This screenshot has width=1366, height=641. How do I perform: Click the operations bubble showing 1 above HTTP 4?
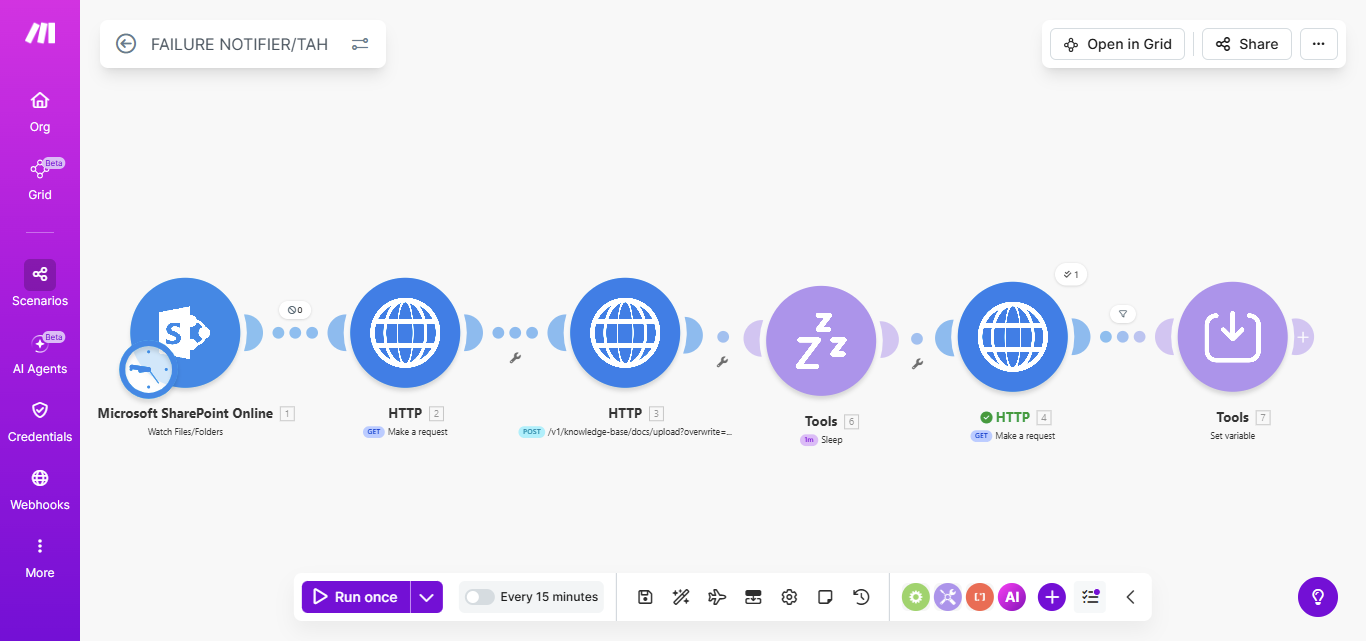pos(1072,274)
